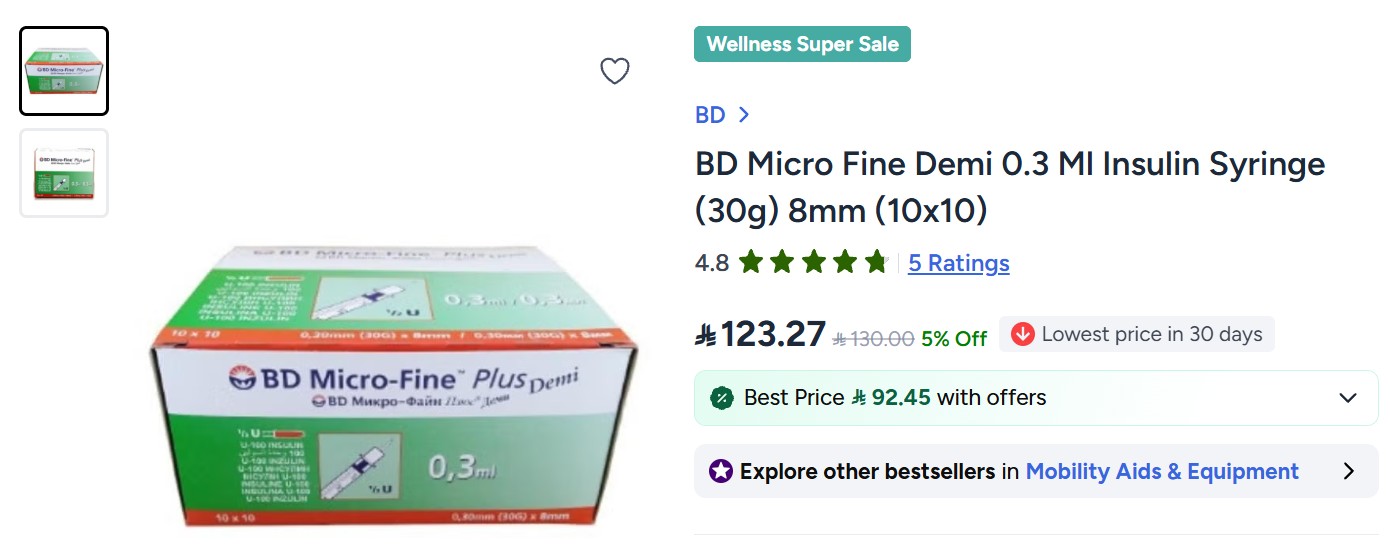
Task: Click the Explore other bestsellers text
Action: click(x=867, y=471)
